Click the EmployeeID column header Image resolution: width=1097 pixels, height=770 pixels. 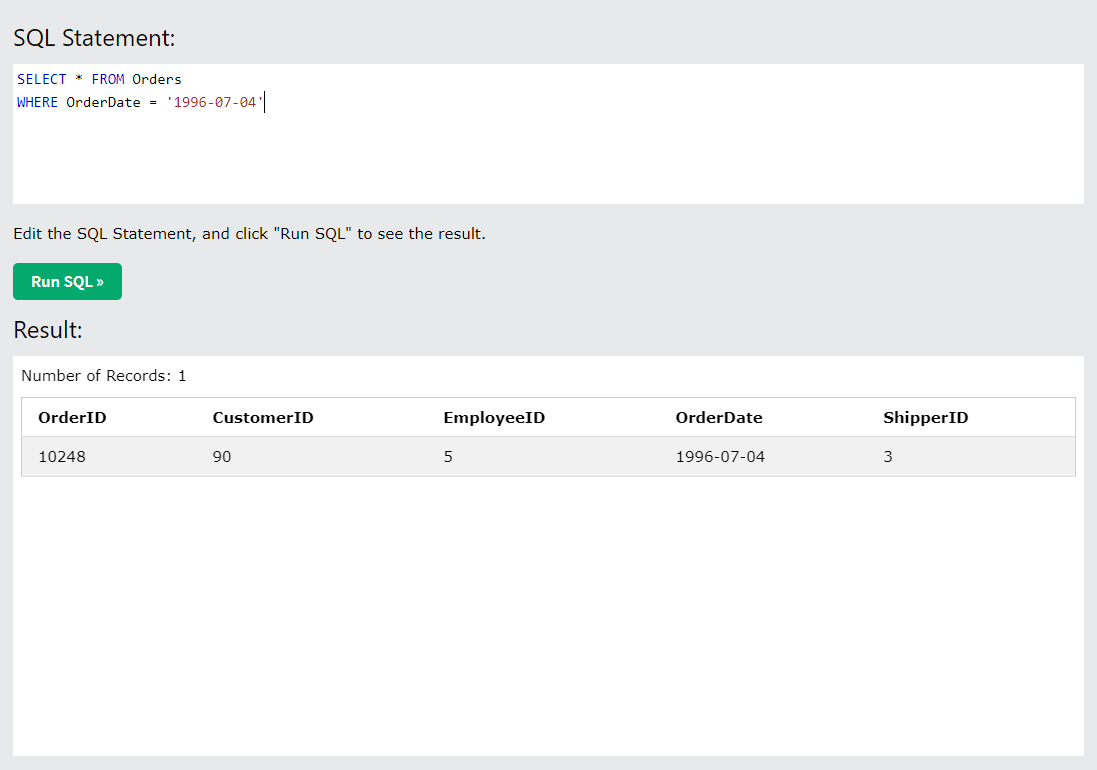pyautogui.click(x=494, y=418)
